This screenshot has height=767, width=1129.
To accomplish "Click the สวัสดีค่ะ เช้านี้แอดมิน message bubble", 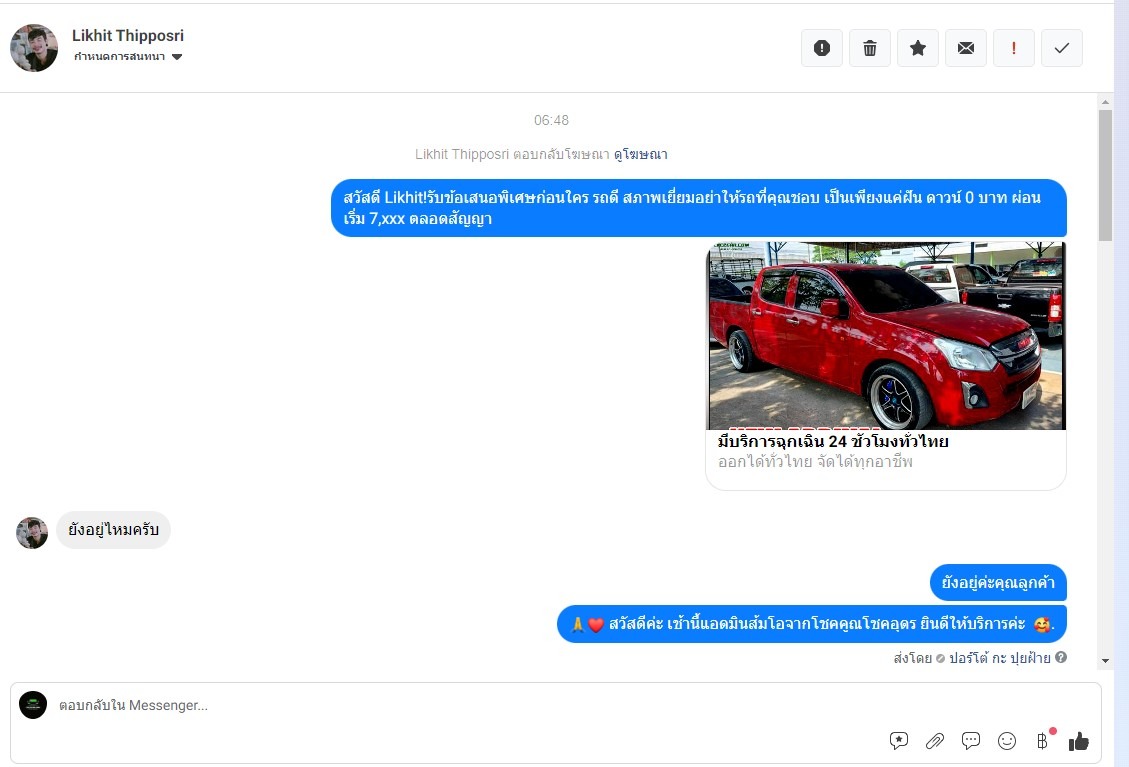I will tap(811, 624).
